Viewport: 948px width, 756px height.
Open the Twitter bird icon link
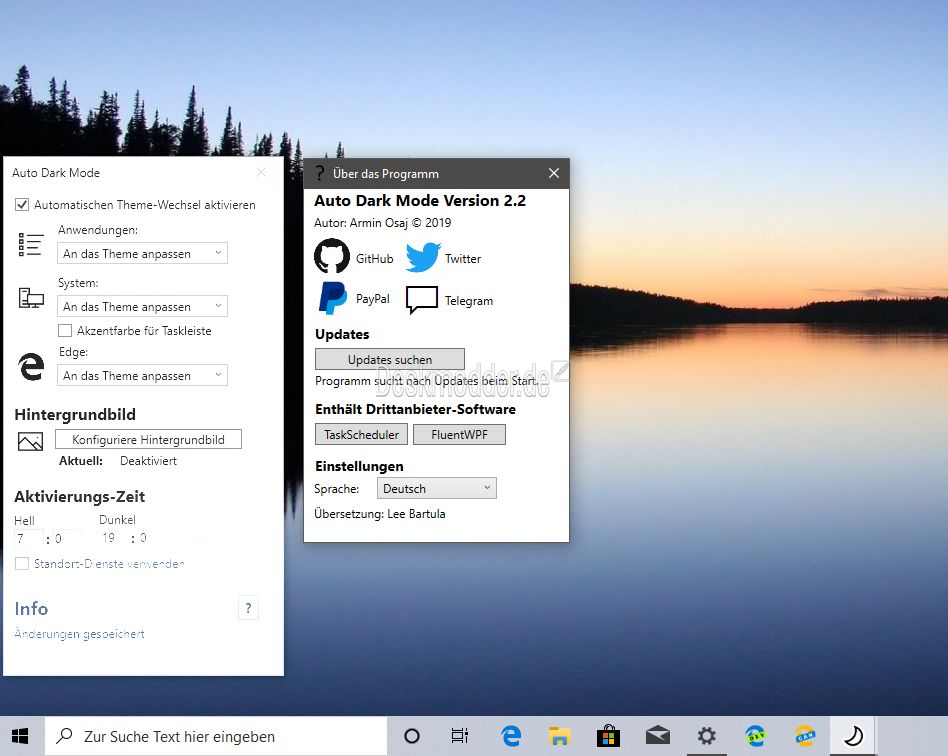(x=423, y=257)
